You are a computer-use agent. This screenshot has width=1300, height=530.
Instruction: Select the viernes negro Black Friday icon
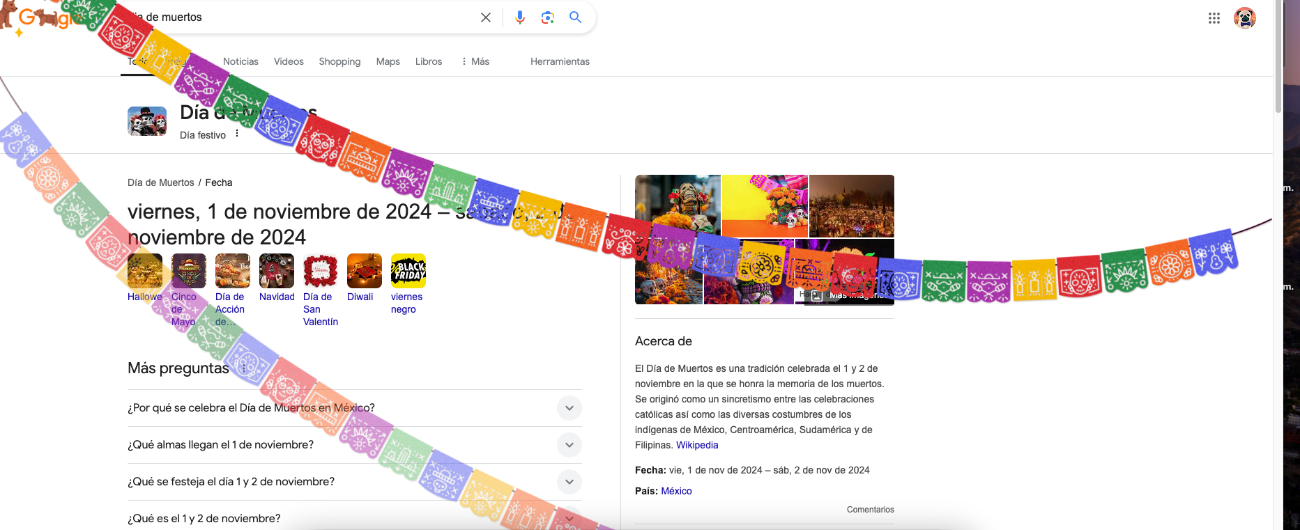(408, 271)
